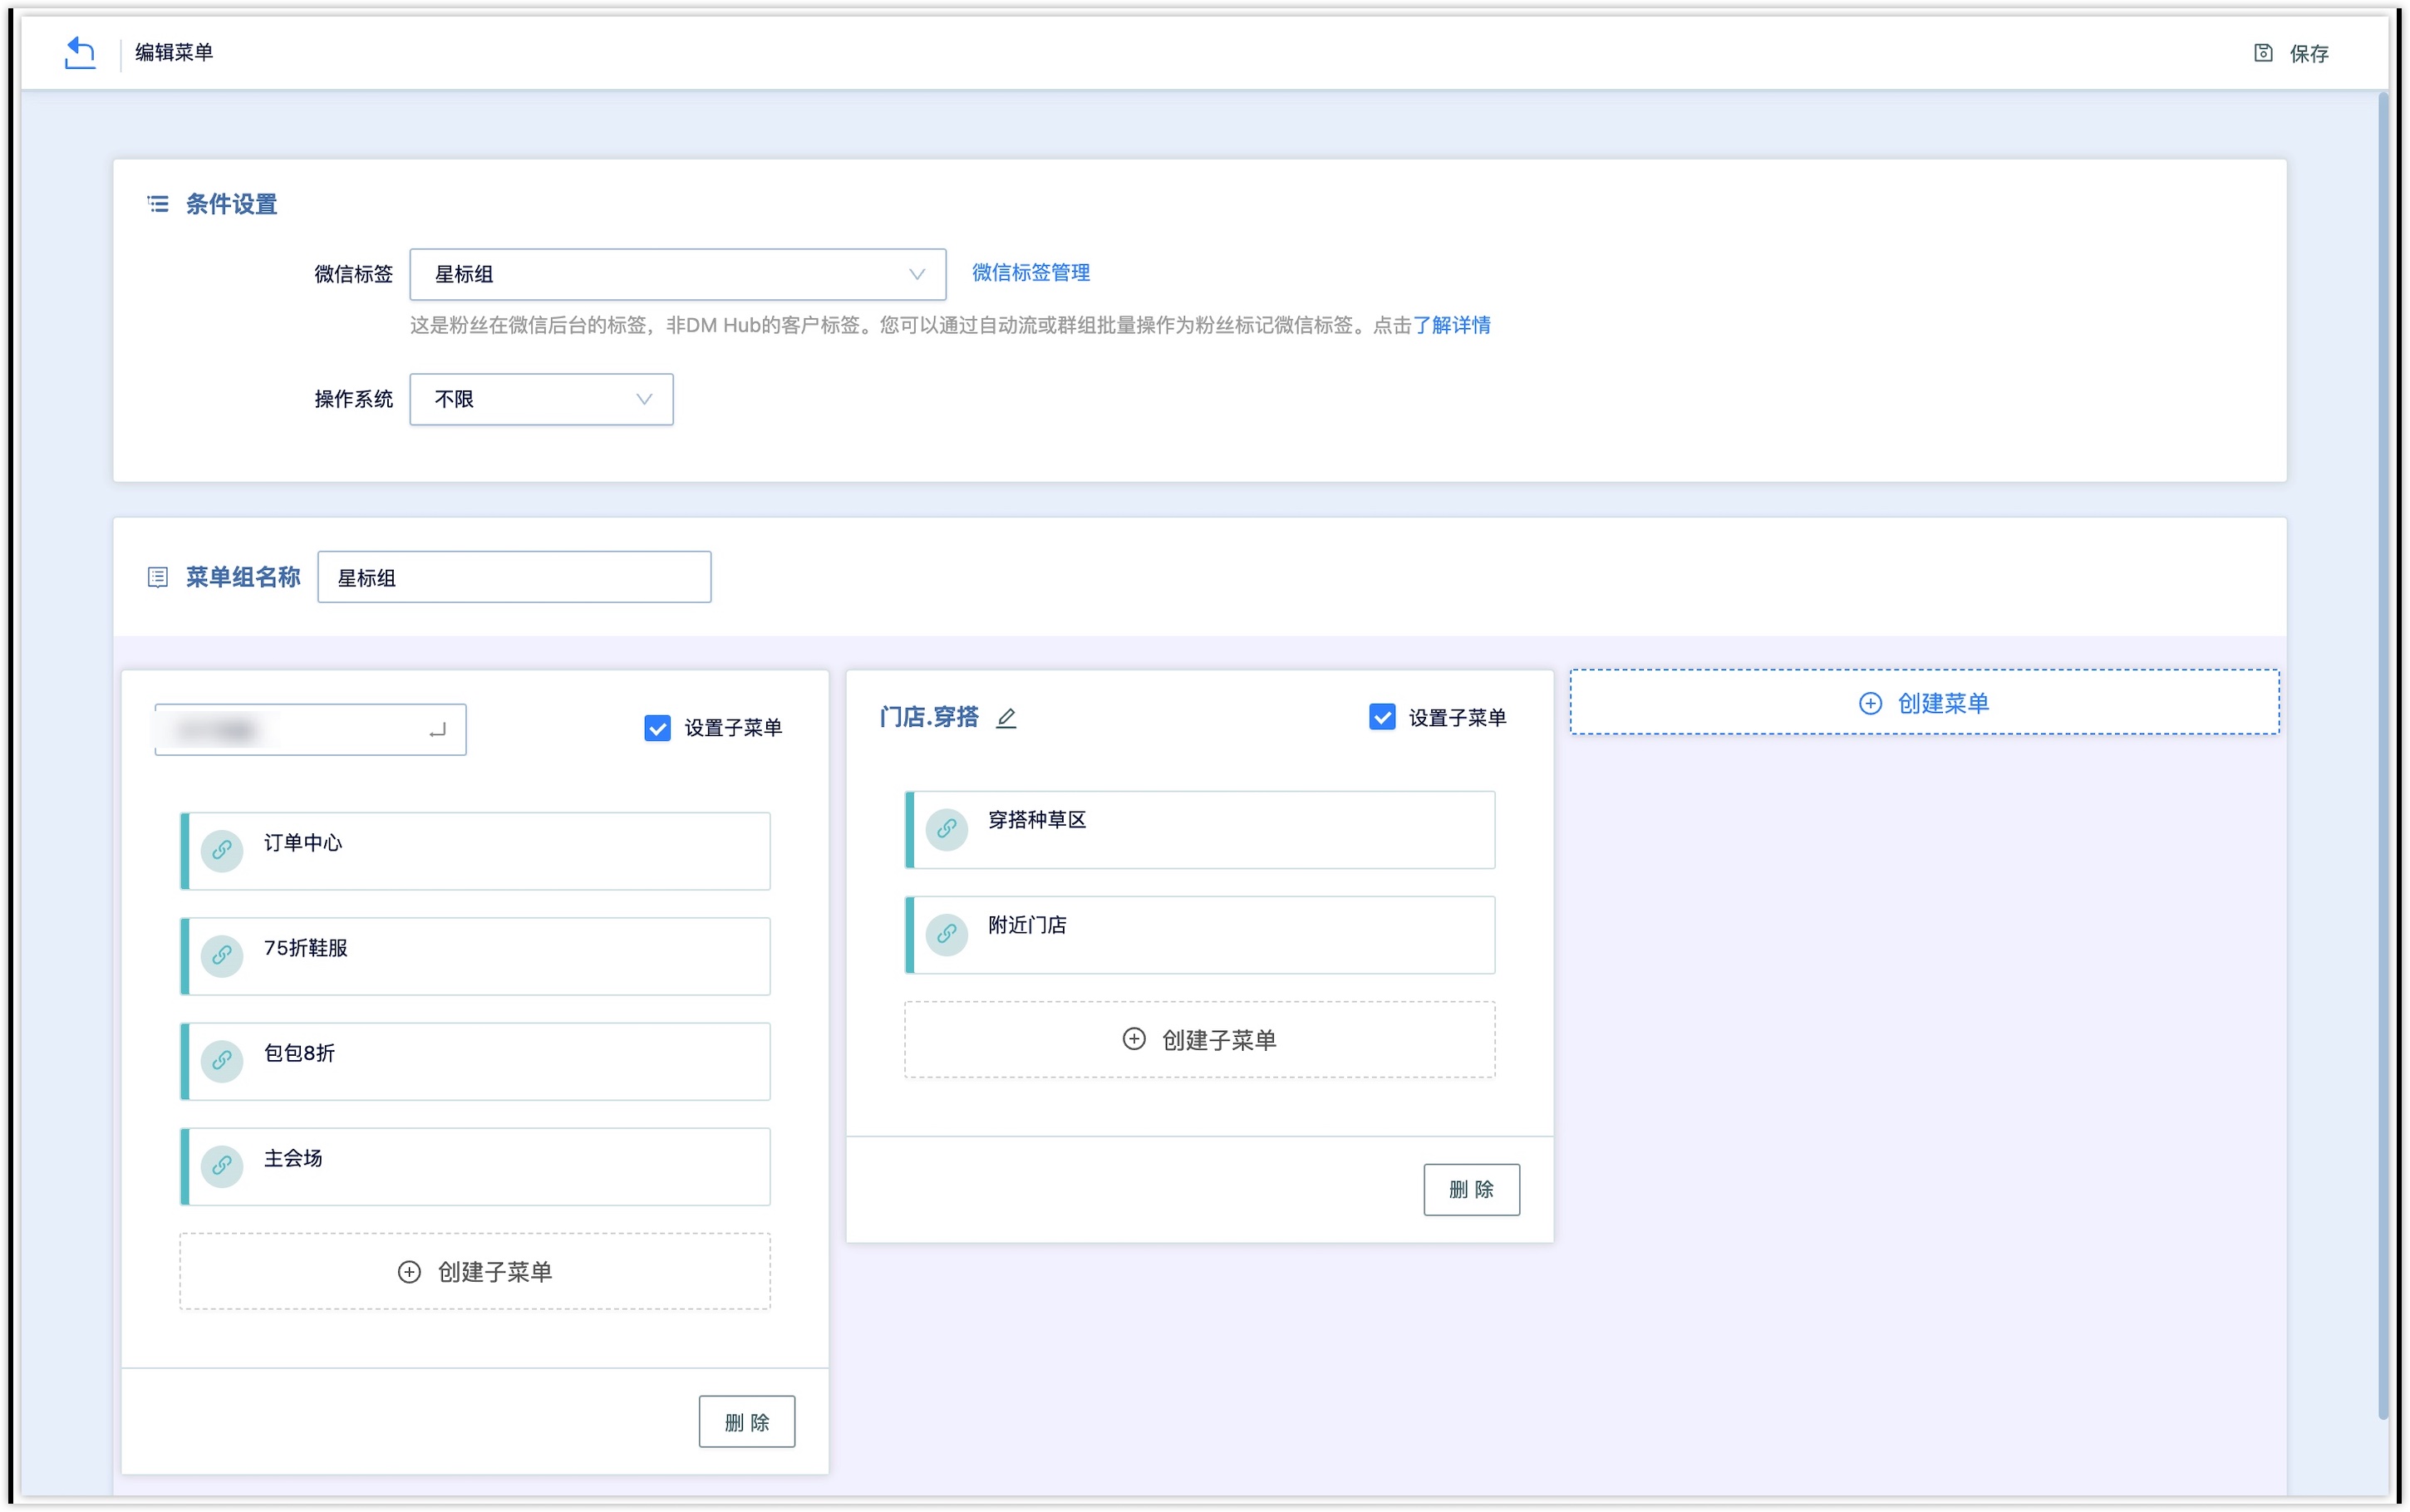Click the vertical scrollbar on the right

pyautogui.click(x=2383, y=755)
